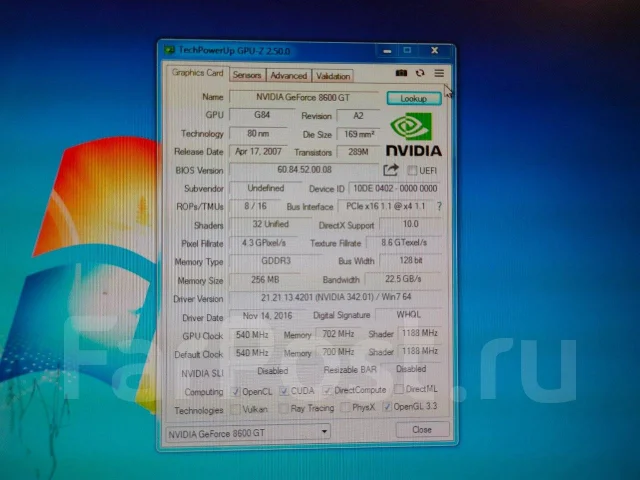The image size is (640, 480).
Task: Click the Default Clock 540 MHz value
Action: pyautogui.click(x=252, y=353)
